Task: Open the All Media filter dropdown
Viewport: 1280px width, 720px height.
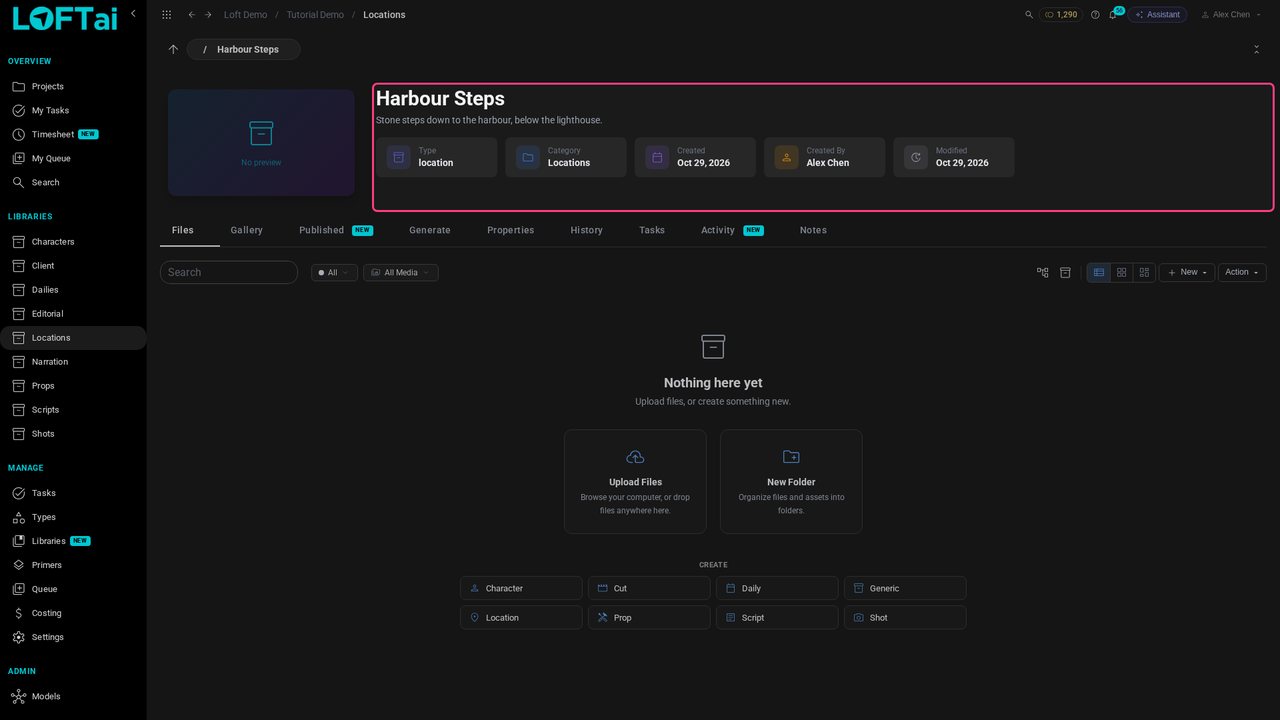Action: point(401,272)
